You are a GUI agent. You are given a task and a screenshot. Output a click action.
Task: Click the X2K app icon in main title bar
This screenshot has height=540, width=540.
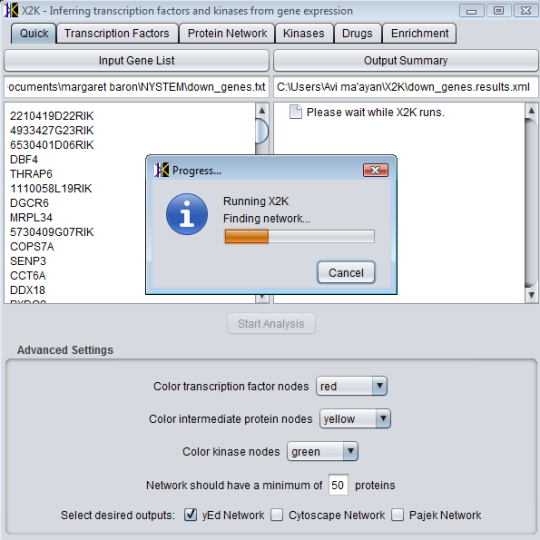pos(11,10)
